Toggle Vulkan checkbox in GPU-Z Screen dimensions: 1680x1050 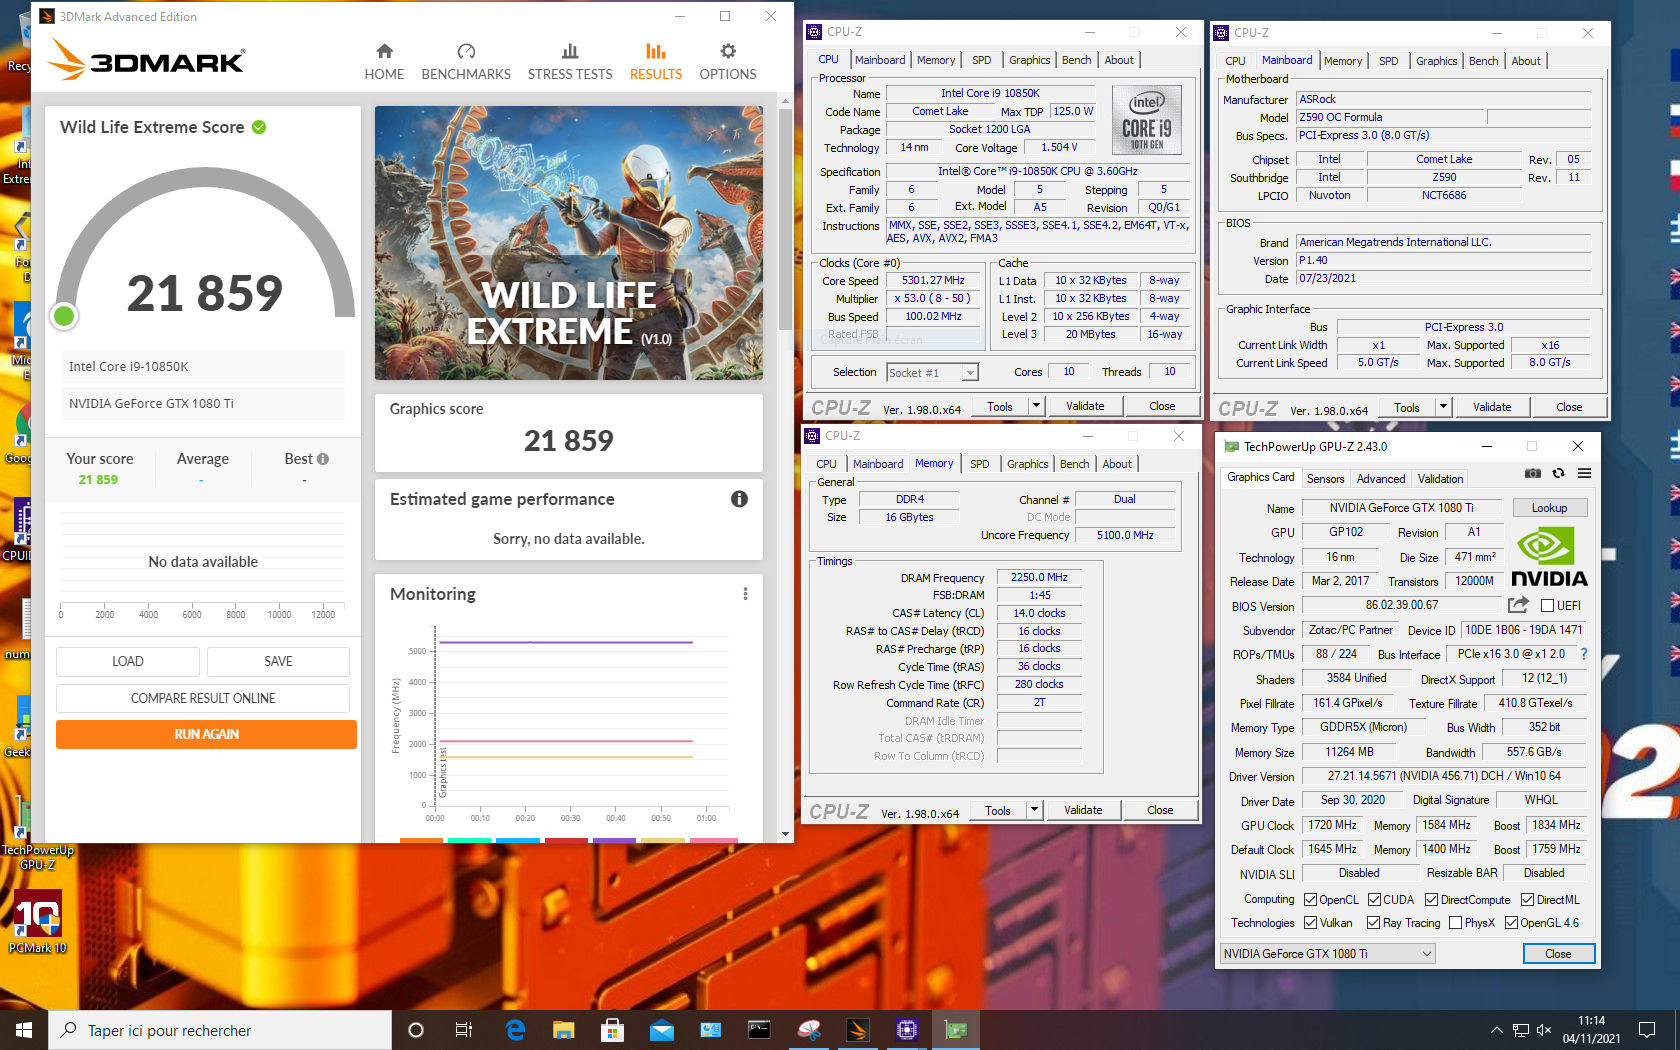1310,923
